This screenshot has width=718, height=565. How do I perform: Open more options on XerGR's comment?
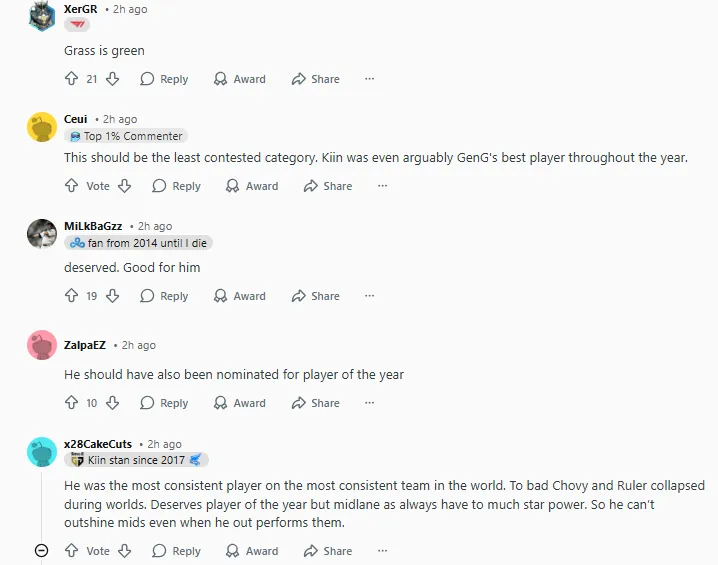[x=369, y=79]
